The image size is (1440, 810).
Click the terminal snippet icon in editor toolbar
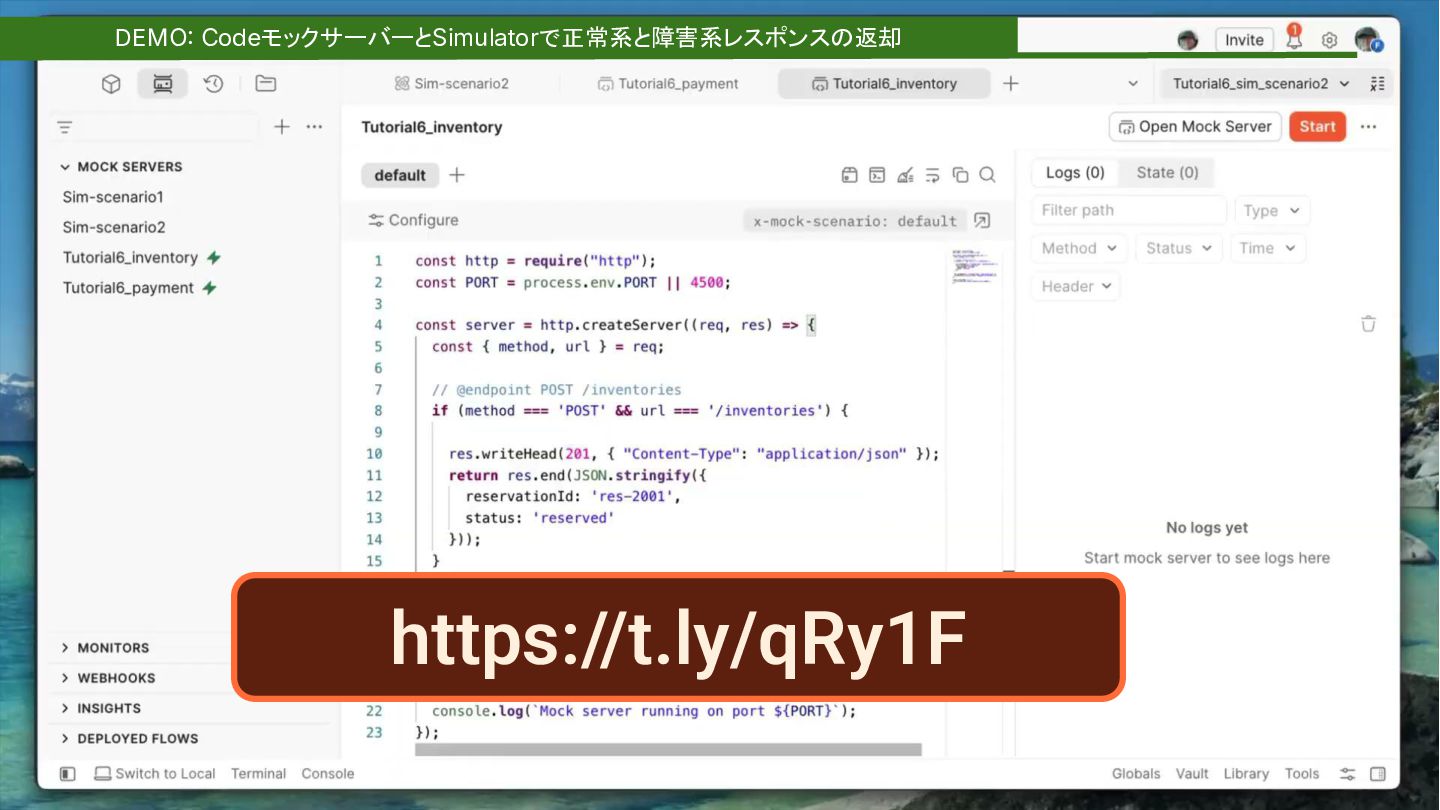pos(877,175)
